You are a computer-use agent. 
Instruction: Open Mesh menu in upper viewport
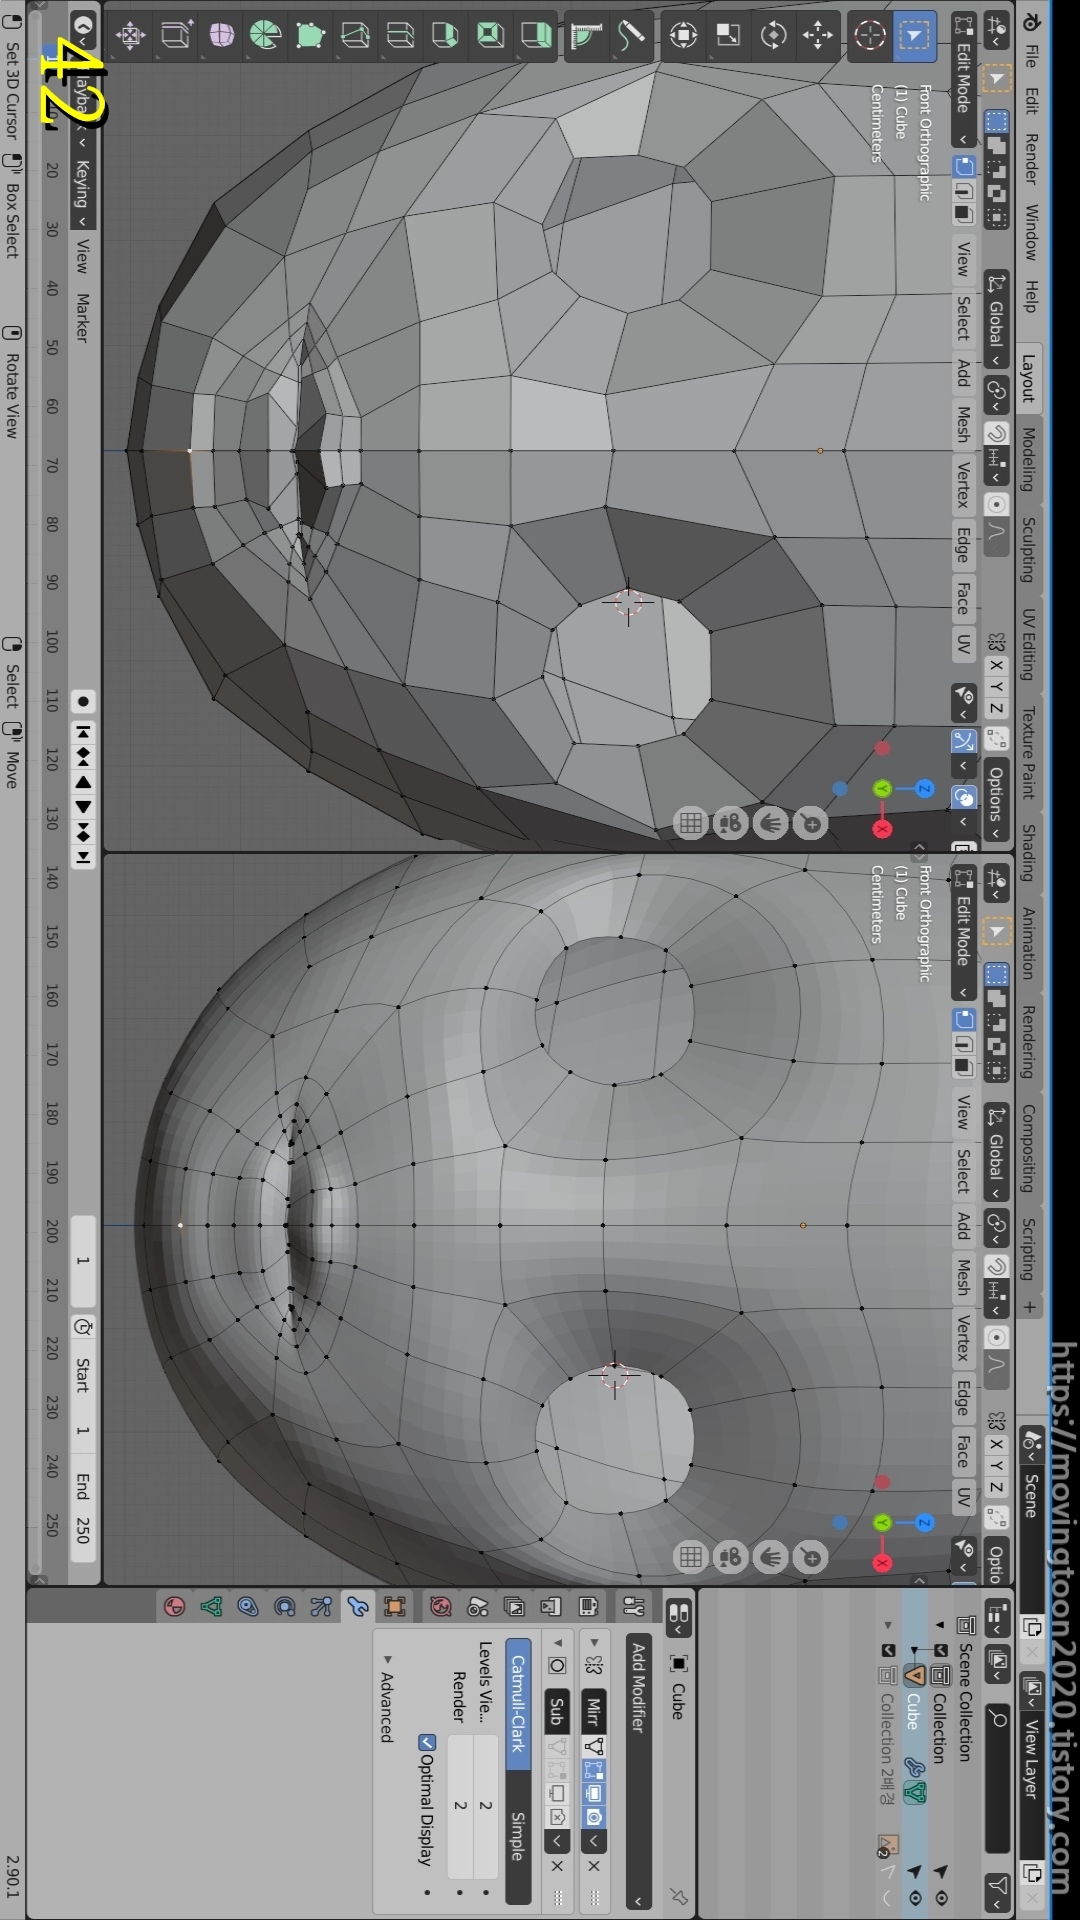(964, 424)
